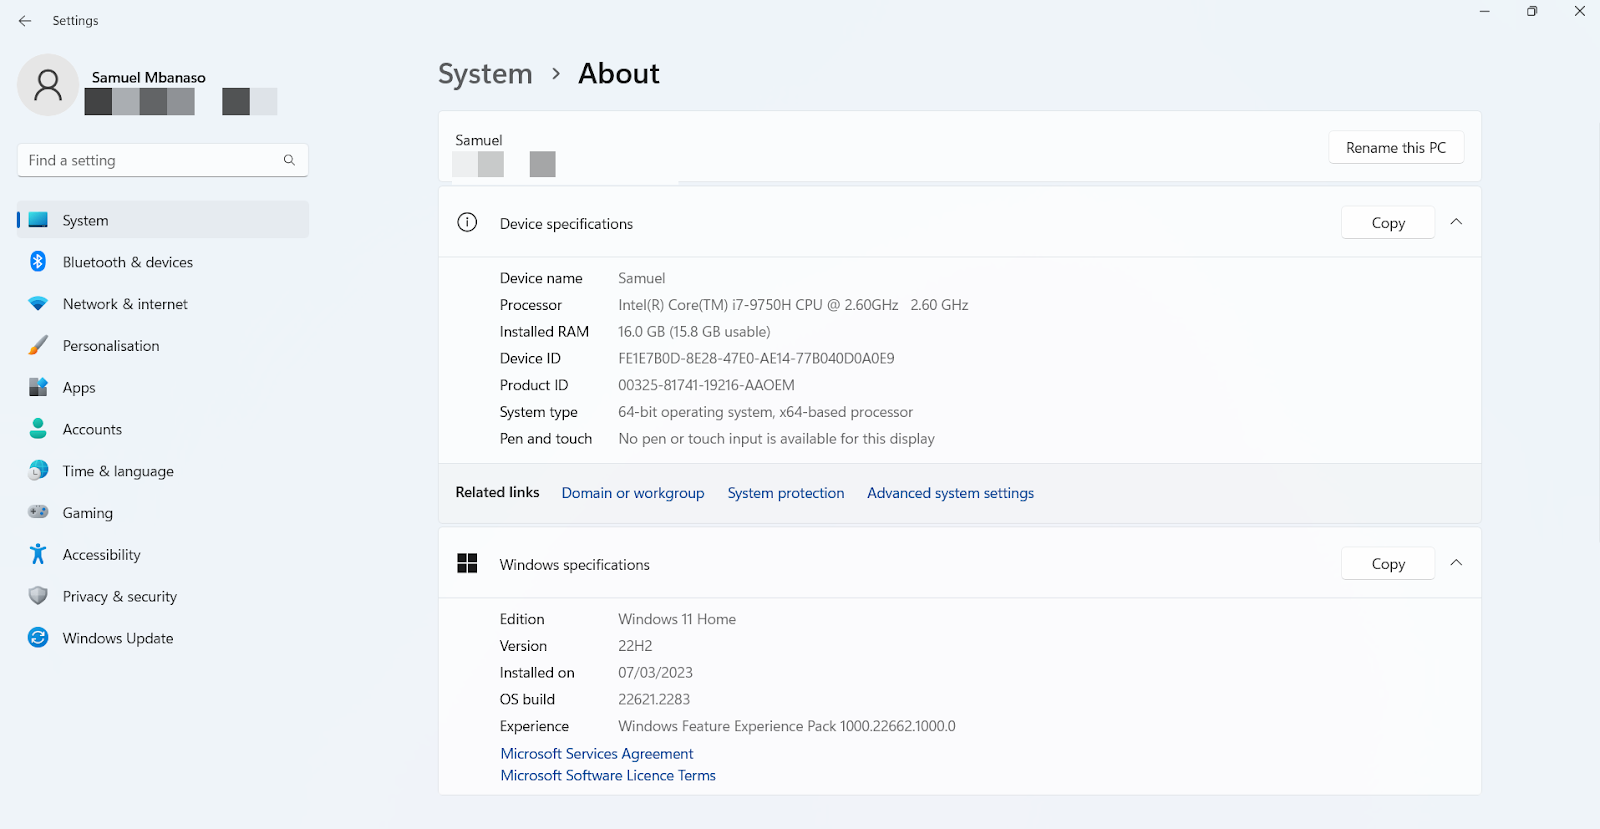
Task: Click the Time & language globe icon
Action: 38,471
